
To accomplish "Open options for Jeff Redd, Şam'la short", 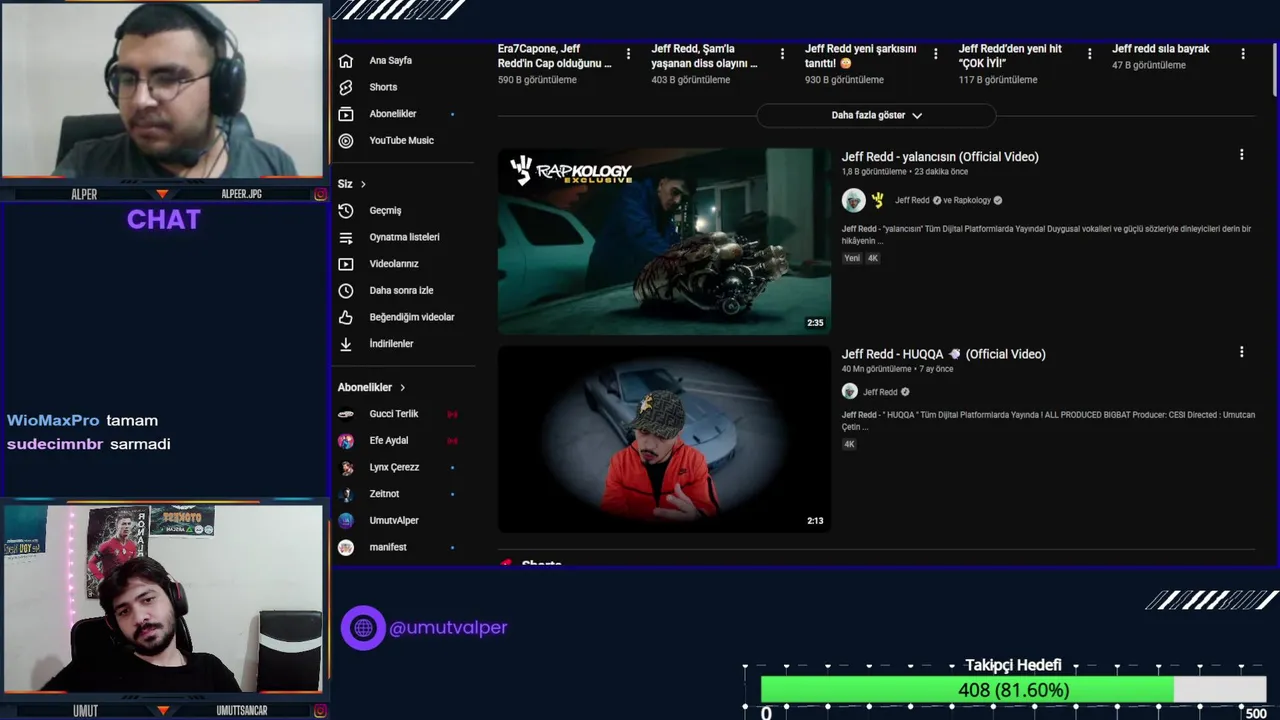I will pos(782,54).
